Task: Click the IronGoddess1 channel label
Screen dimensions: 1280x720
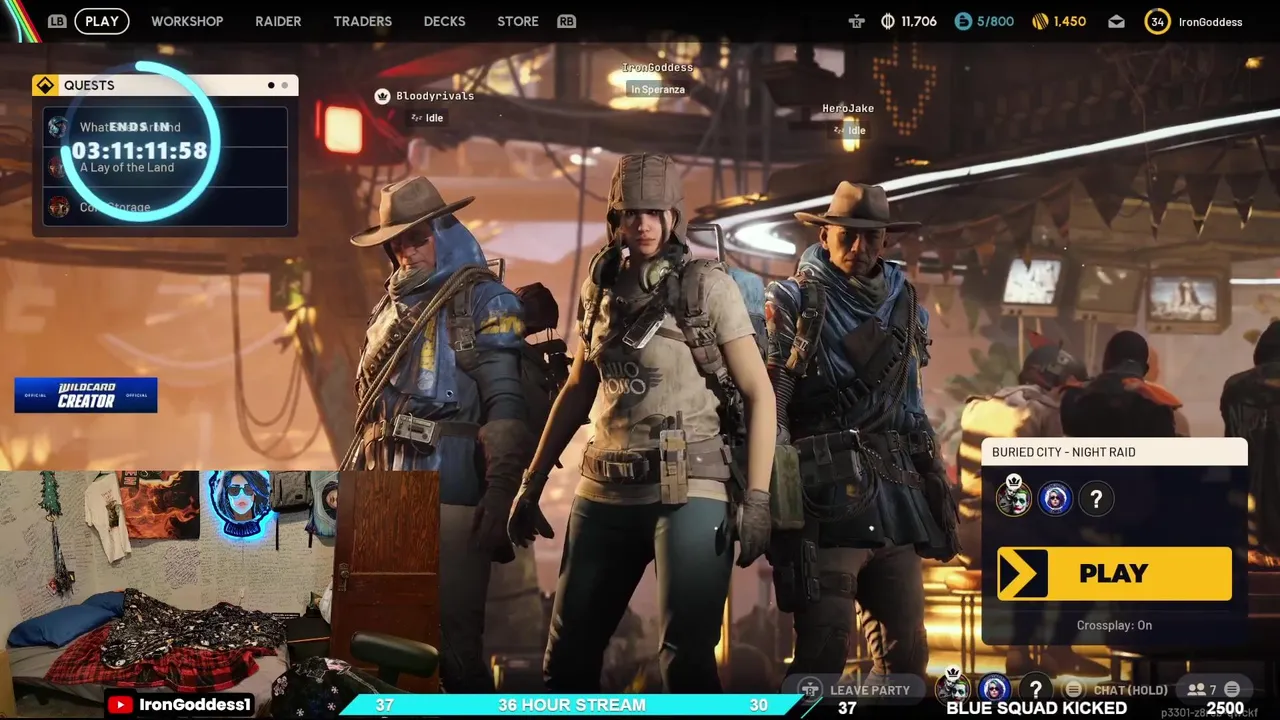Action: coord(194,705)
